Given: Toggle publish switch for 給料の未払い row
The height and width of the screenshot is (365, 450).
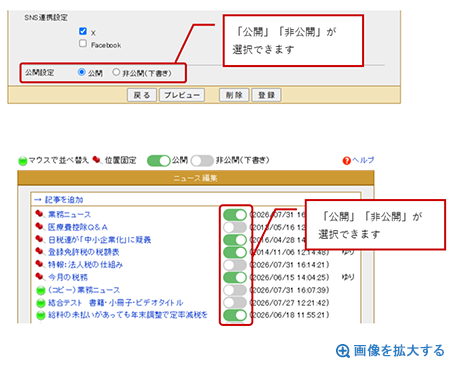Looking at the screenshot, I should (235, 315).
